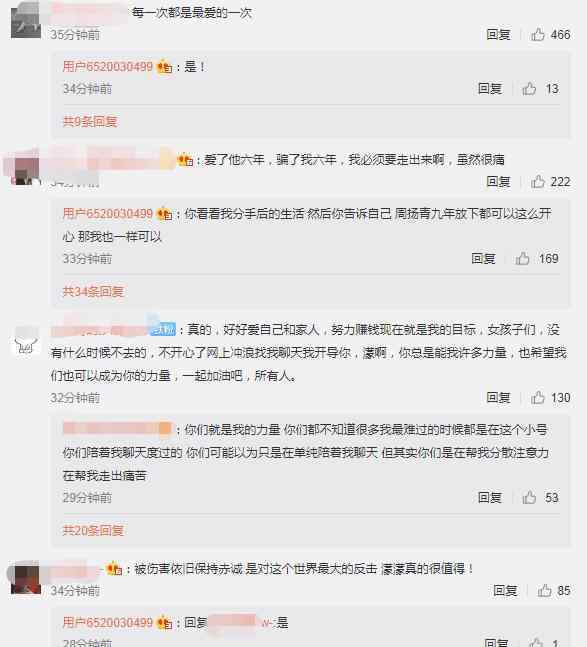Expand 共9条回复 thread
The width and height of the screenshot is (587, 647).
tap(90, 121)
